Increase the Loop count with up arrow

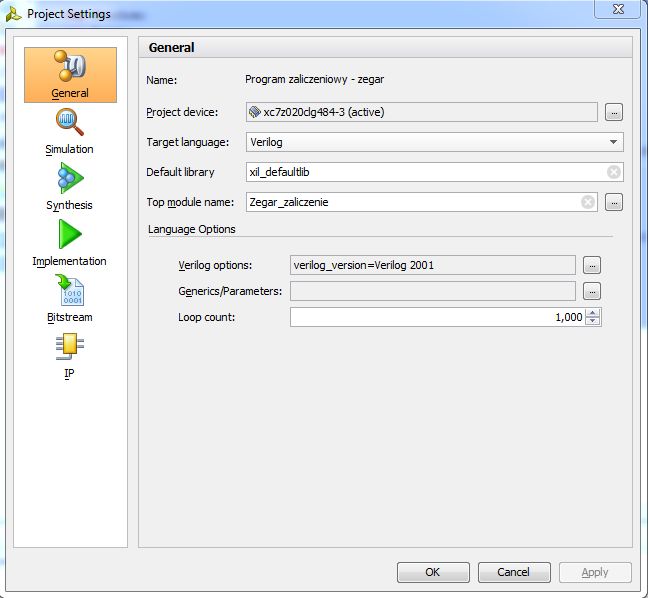pos(593,313)
